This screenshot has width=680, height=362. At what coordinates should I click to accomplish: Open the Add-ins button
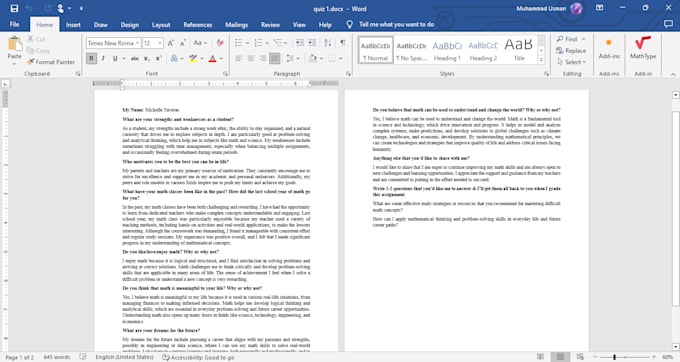[609, 48]
